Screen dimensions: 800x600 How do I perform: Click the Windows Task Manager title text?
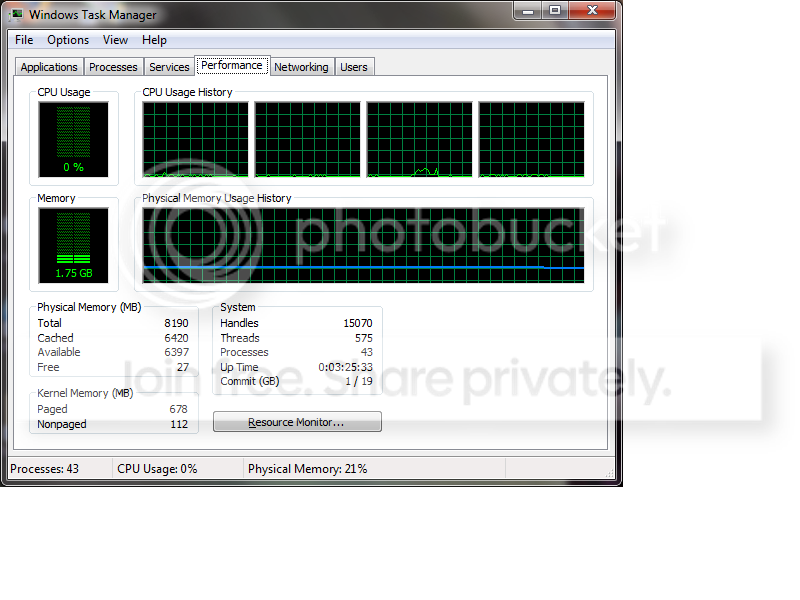coord(92,15)
